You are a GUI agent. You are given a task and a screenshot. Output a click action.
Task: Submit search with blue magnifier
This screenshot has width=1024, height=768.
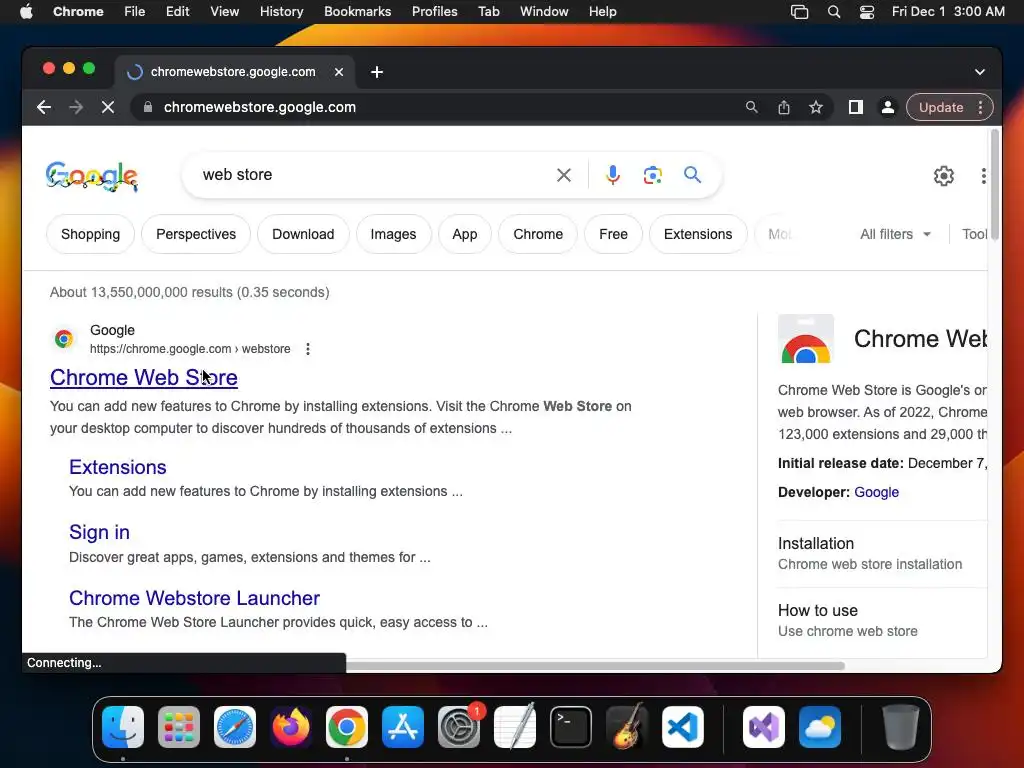[x=692, y=174]
